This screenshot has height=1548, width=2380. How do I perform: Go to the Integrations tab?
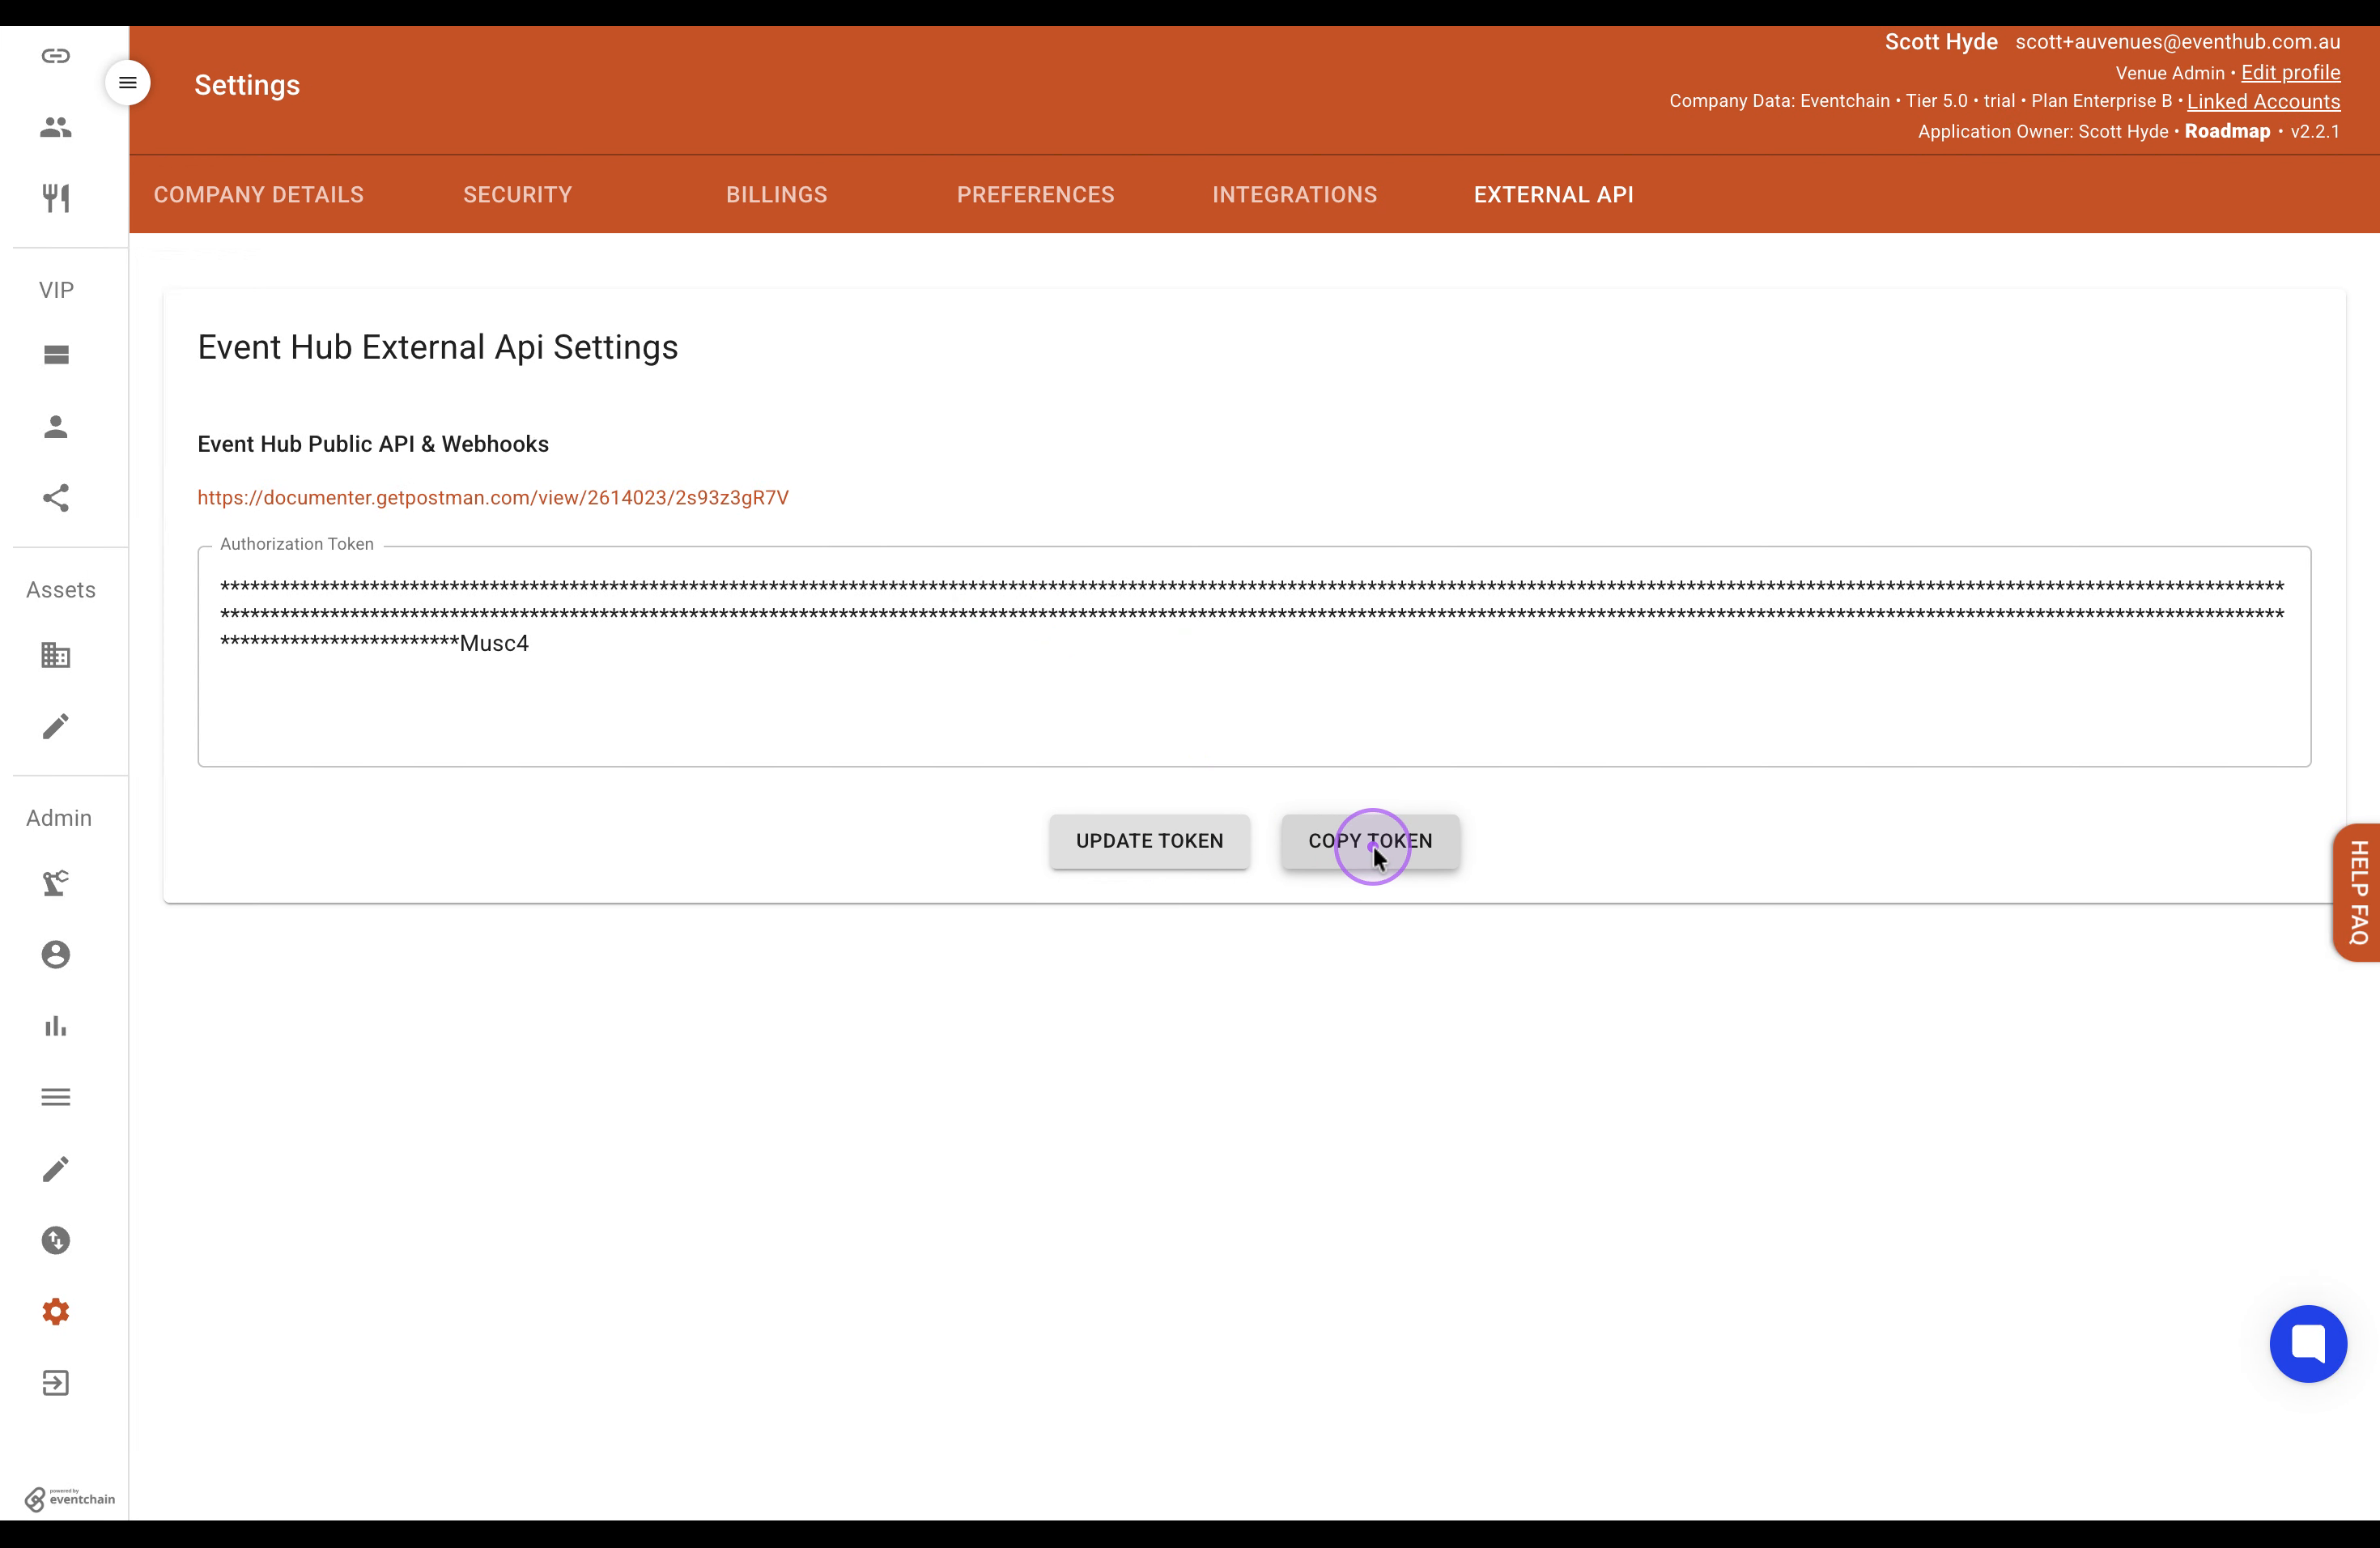(x=1295, y=195)
